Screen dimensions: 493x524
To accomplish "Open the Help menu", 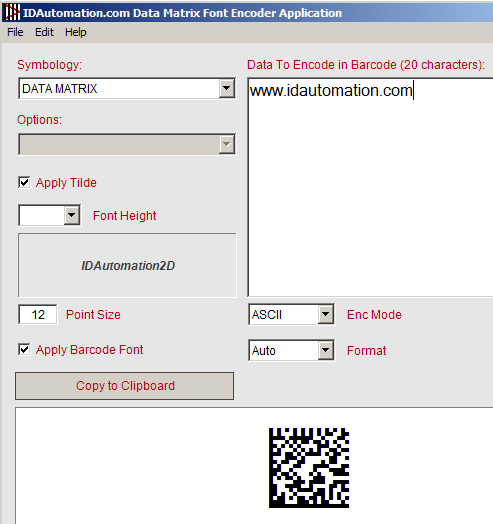I will click(x=76, y=32).
